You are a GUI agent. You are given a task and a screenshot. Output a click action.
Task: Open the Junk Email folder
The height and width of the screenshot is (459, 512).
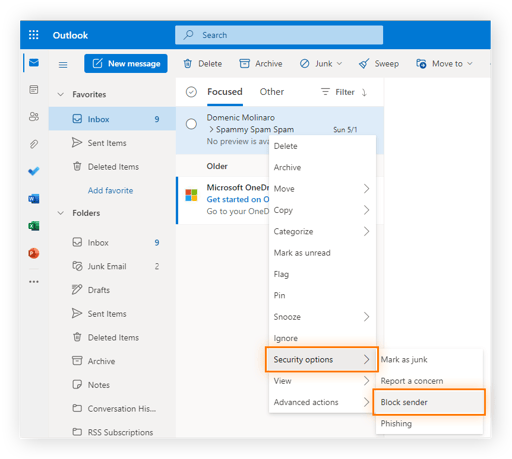[112, 266]
